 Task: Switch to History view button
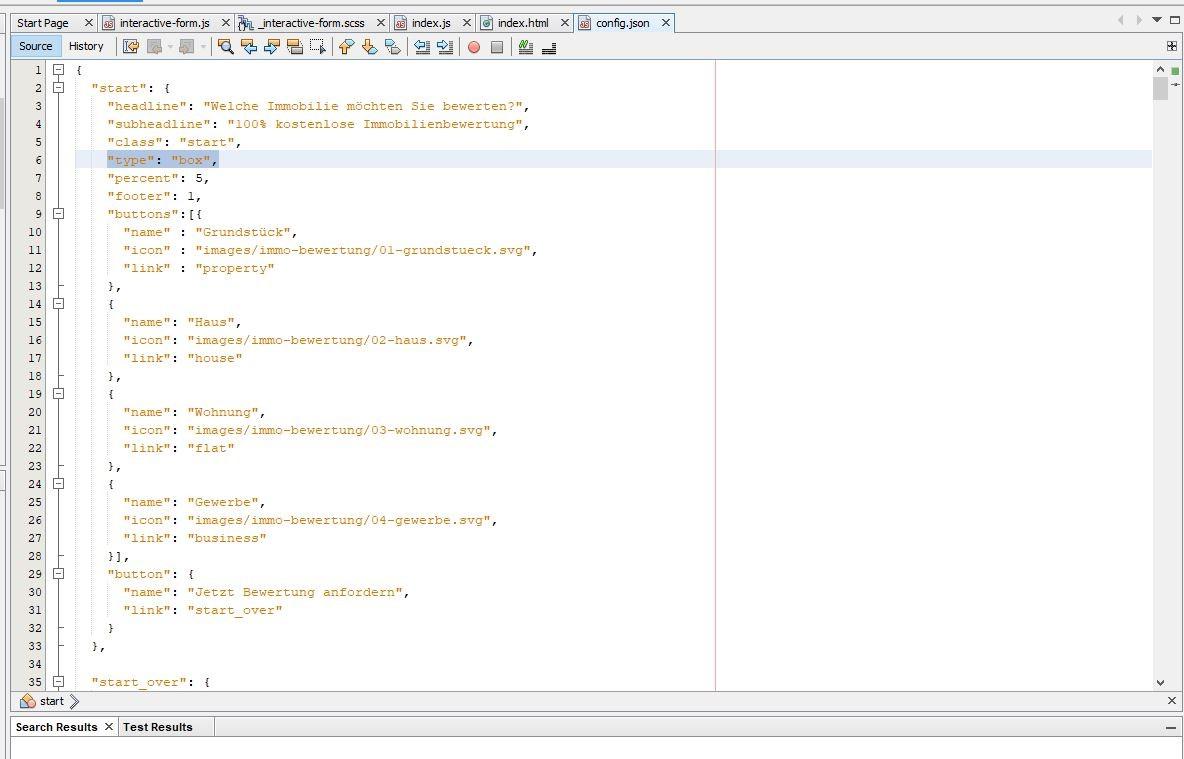click(86, 46)
